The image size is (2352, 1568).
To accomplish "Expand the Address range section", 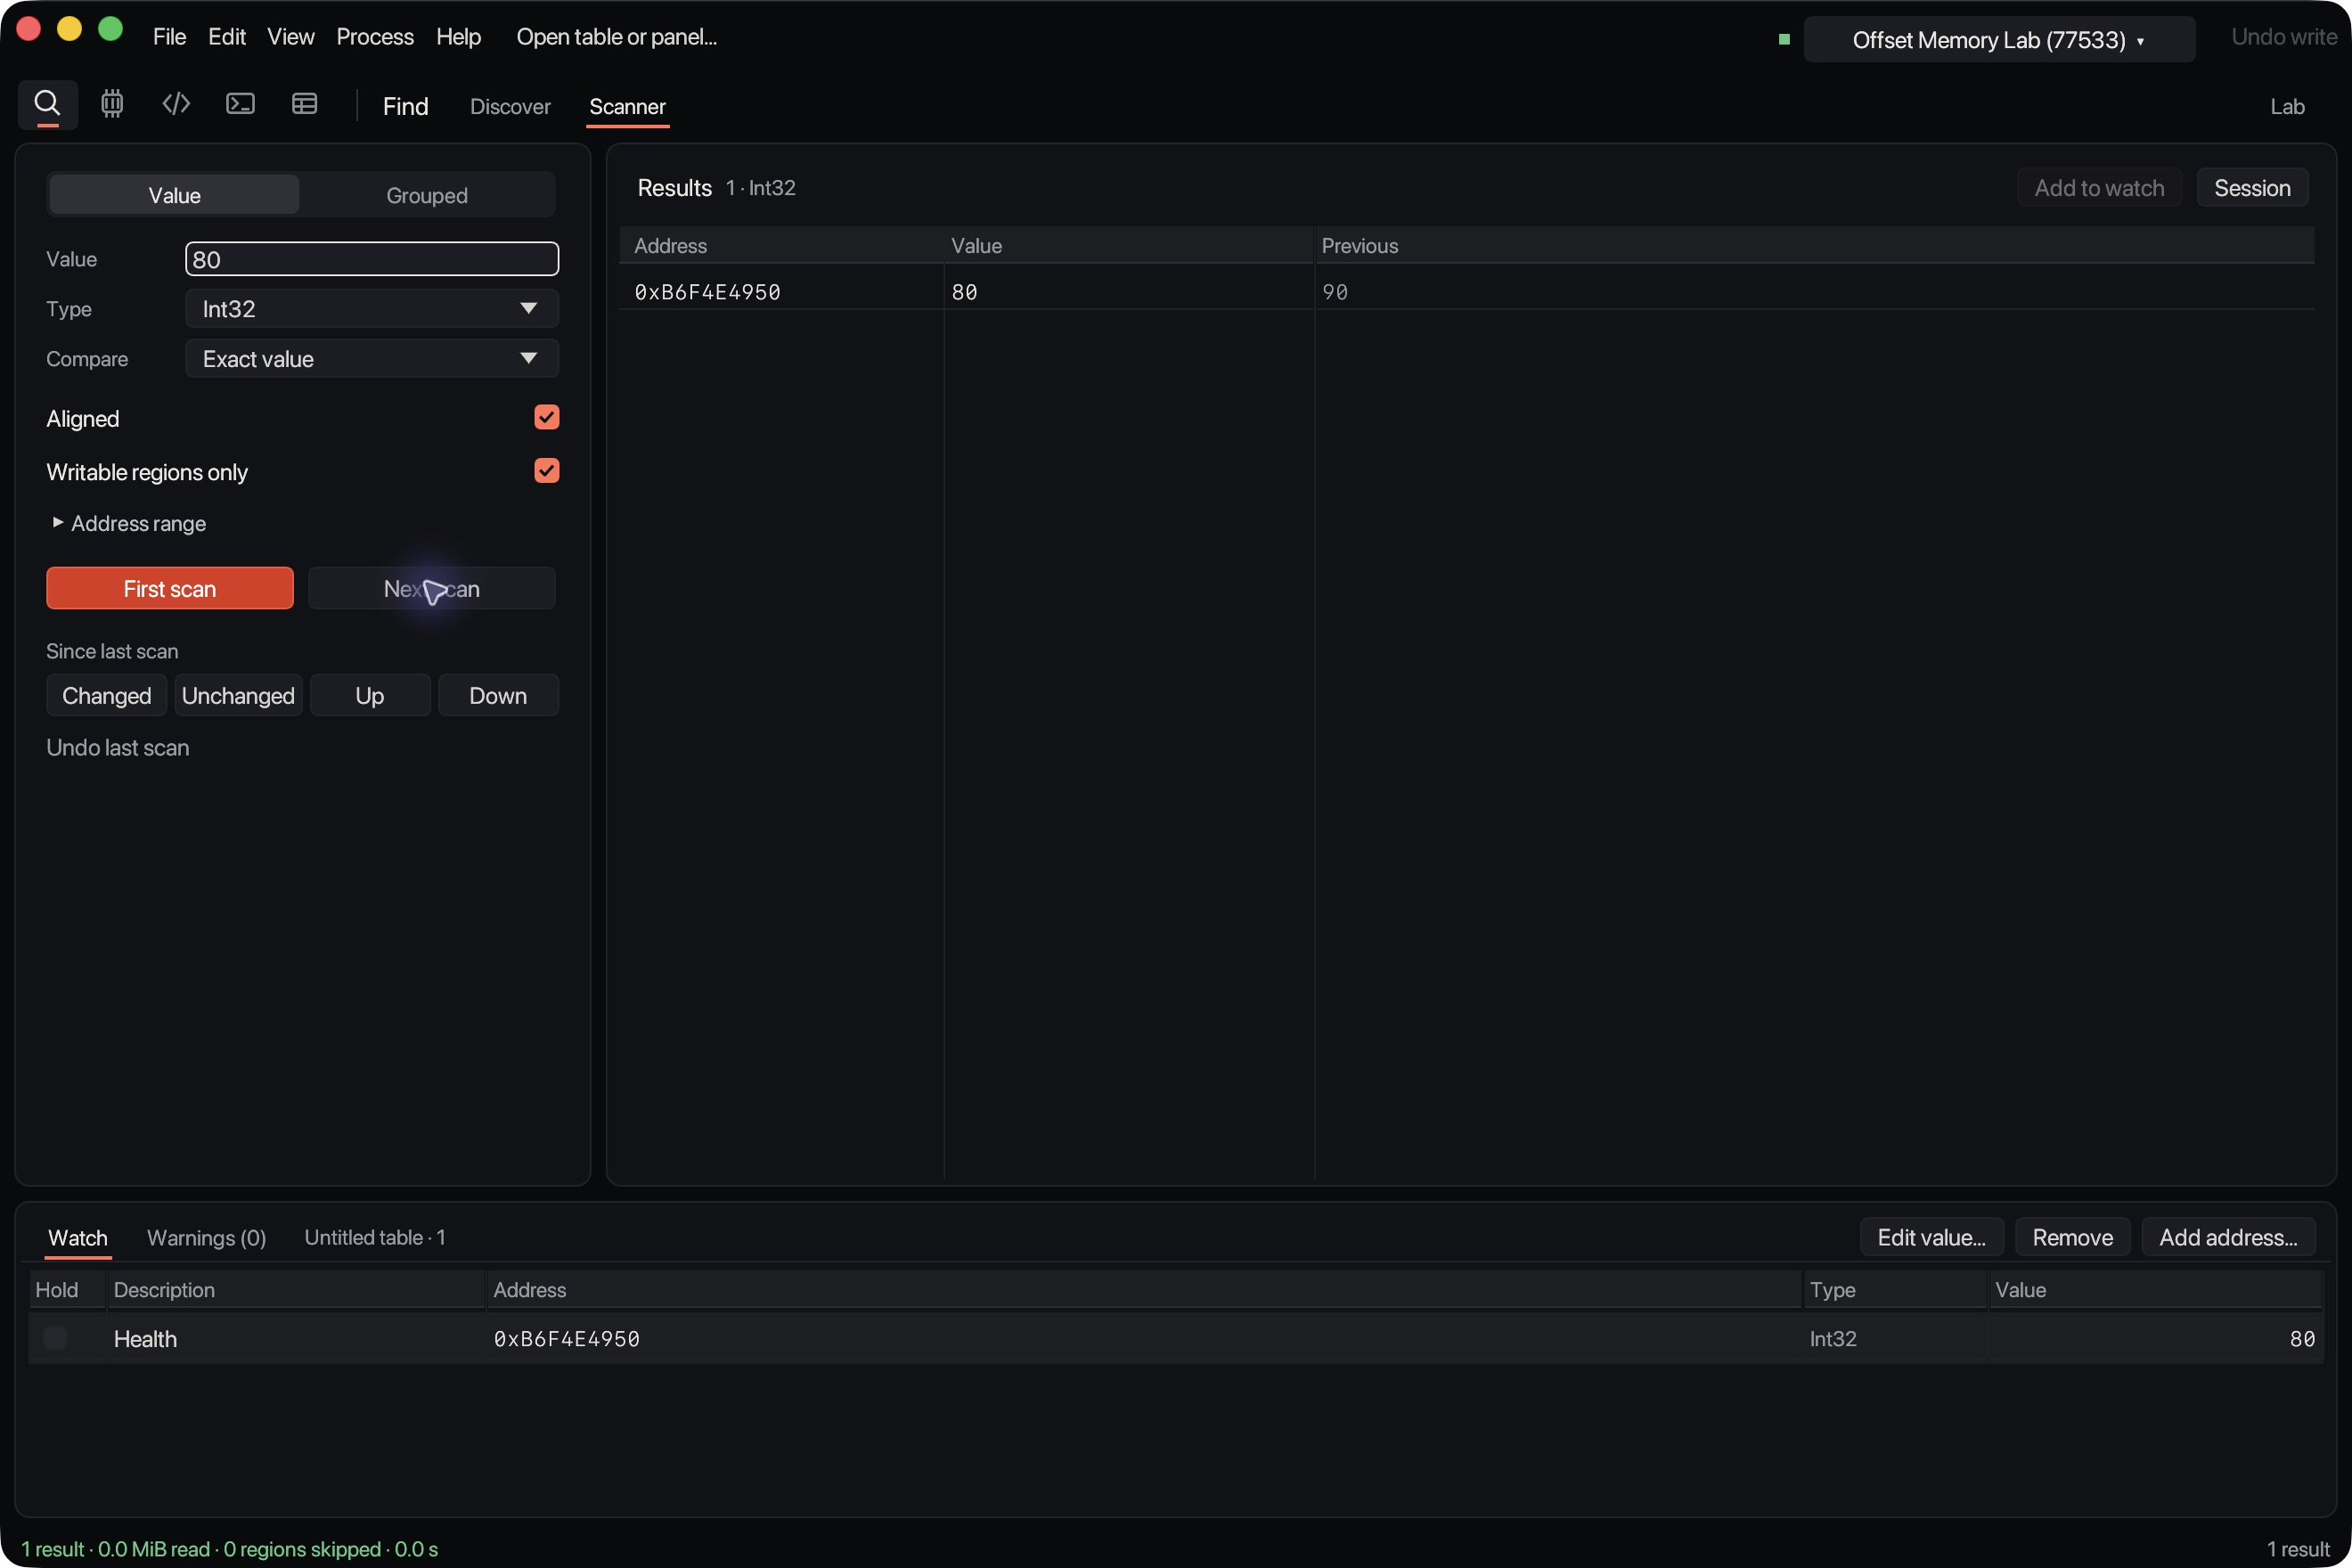I will pyautogui.click(x=128, y=523).
